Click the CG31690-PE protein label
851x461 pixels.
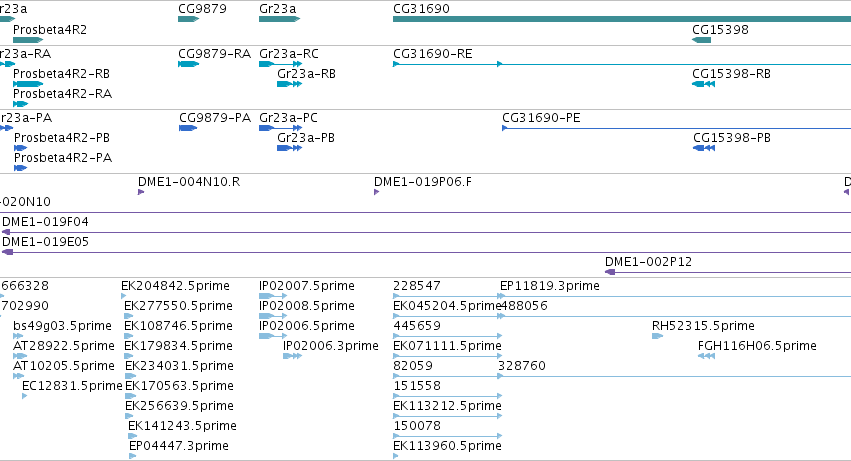click(541, 118)
